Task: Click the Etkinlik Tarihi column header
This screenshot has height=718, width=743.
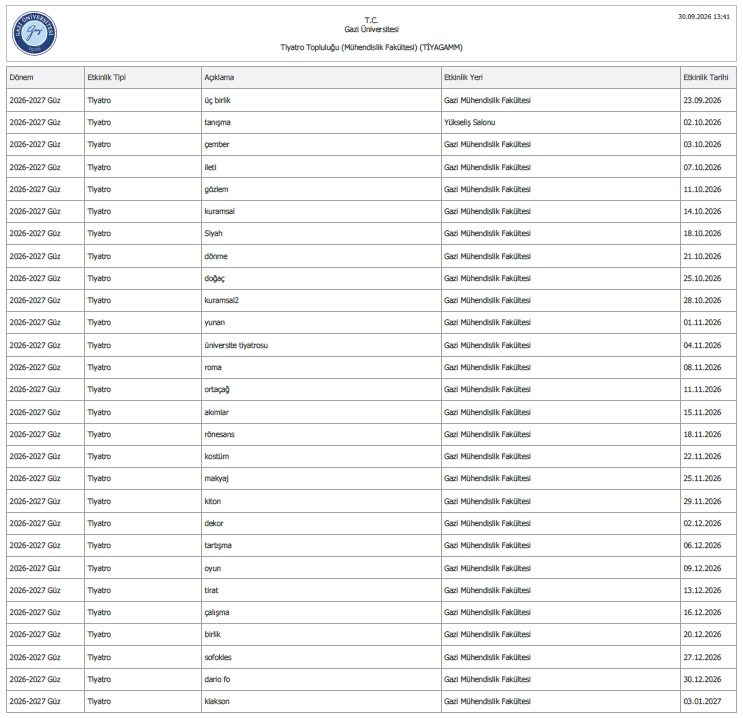Action: coord(706,77)
